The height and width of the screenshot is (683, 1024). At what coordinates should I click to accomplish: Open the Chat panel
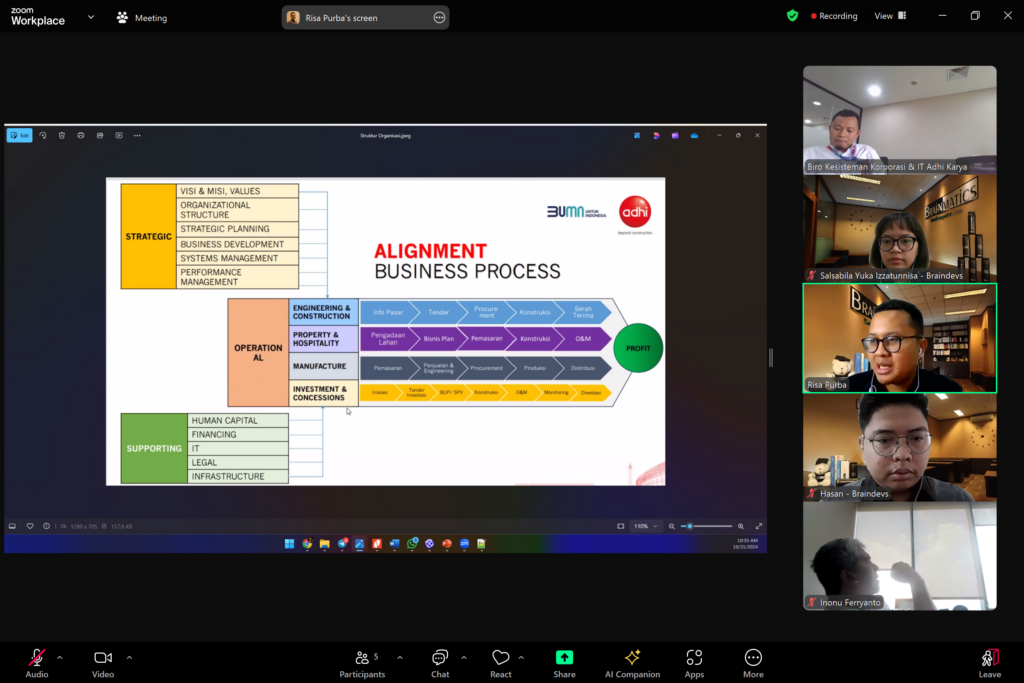[440, 662]
